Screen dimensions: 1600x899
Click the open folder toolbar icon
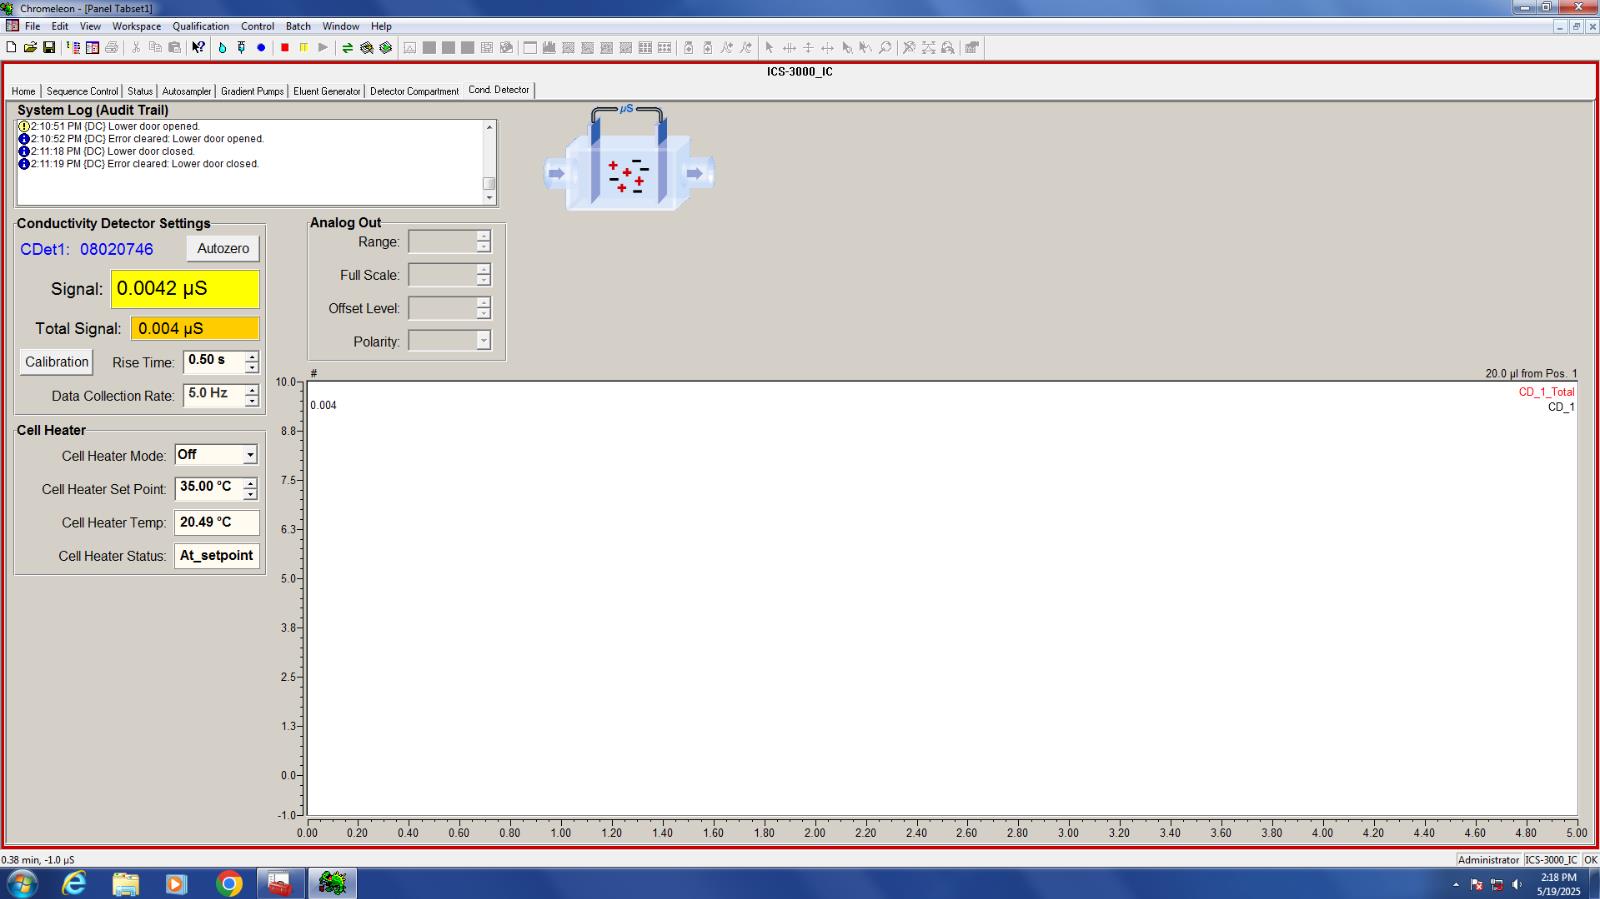click(x=30, y=47)
